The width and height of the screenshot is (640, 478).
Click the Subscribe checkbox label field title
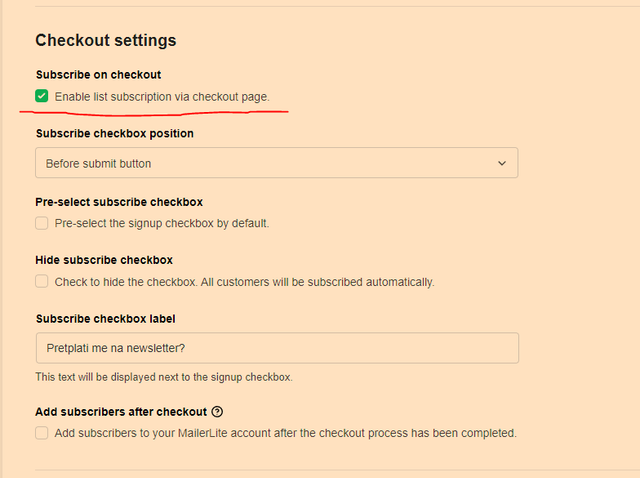tap(106, 319)
